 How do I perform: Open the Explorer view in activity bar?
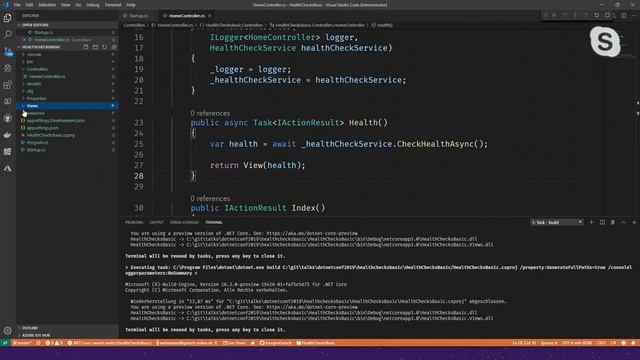7,18
